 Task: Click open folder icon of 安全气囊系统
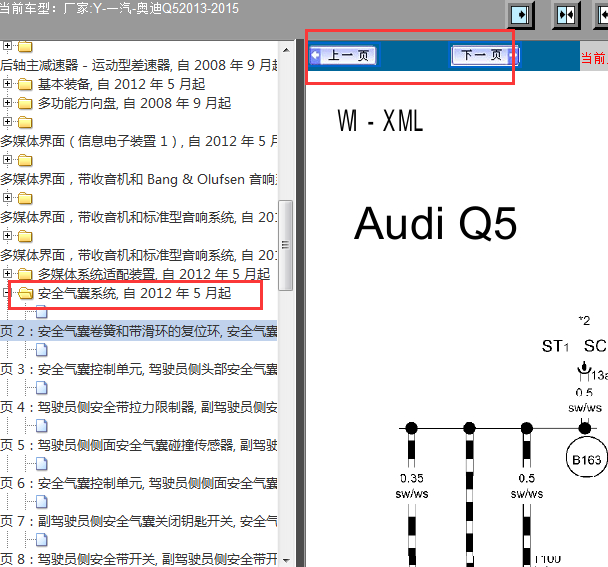26,293
